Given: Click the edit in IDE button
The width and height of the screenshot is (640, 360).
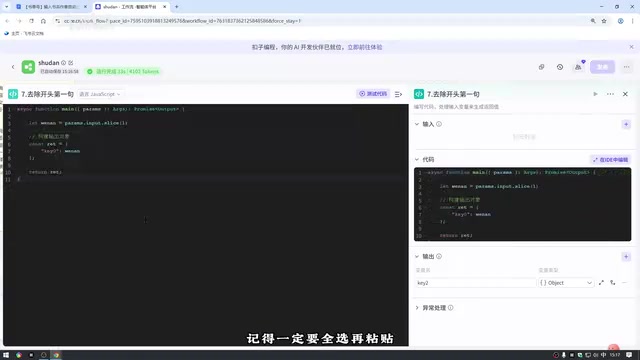Looking at the screenshot, I should pyautogui.click(x=611, y=160).
